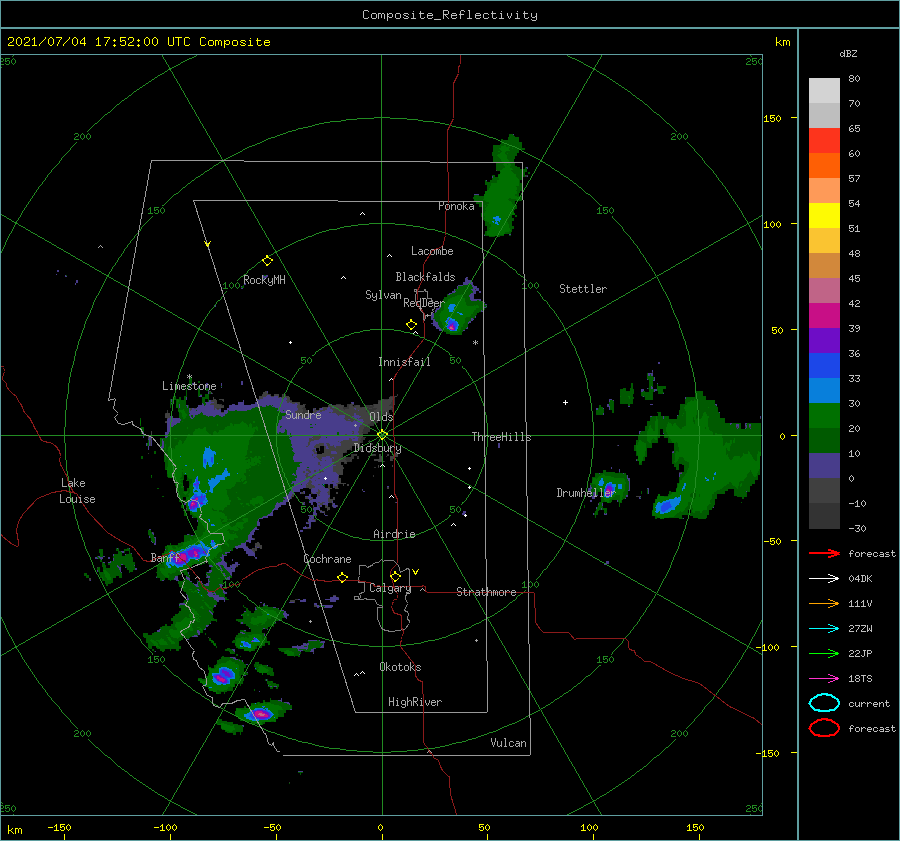This screenshot has width=900, height=841.
Task: Click the Lake Louise label
Action: pos(77,491)
